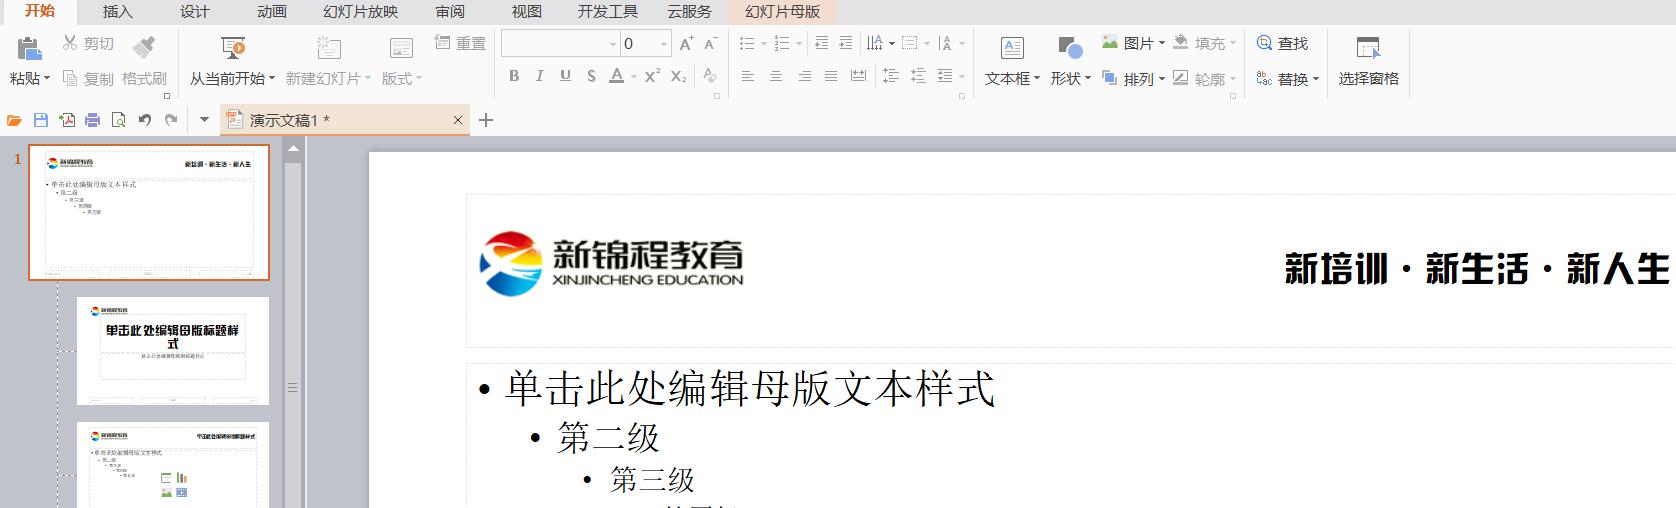This screenshot has height=508, width=1676.
Task: Decrease font size with A- icon
Action: [710, 43]
